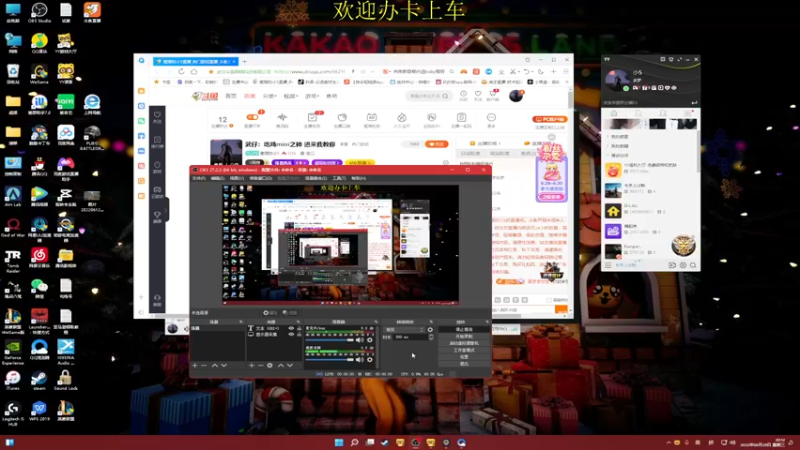
Task: Move OBS source down
Action: tap(290, 365)
